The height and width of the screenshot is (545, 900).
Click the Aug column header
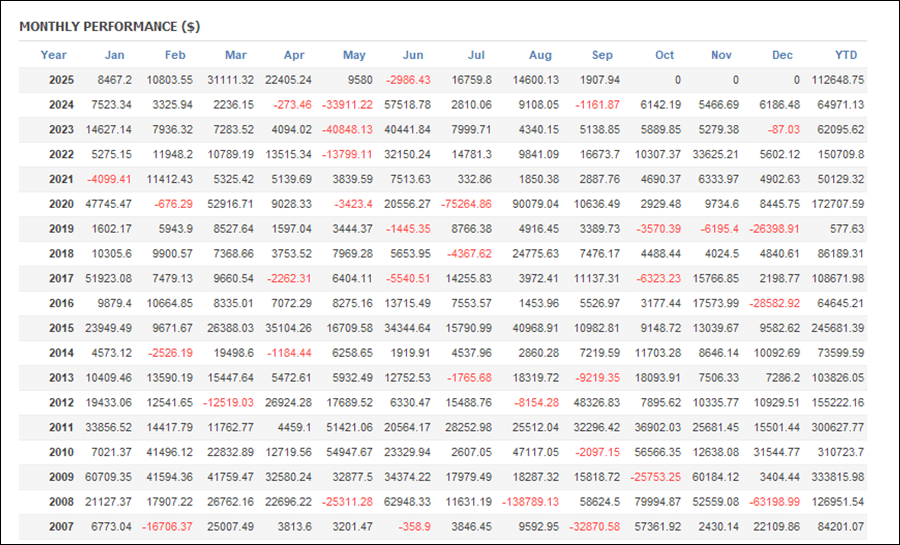pyautogui.click(x=540, y=55)
